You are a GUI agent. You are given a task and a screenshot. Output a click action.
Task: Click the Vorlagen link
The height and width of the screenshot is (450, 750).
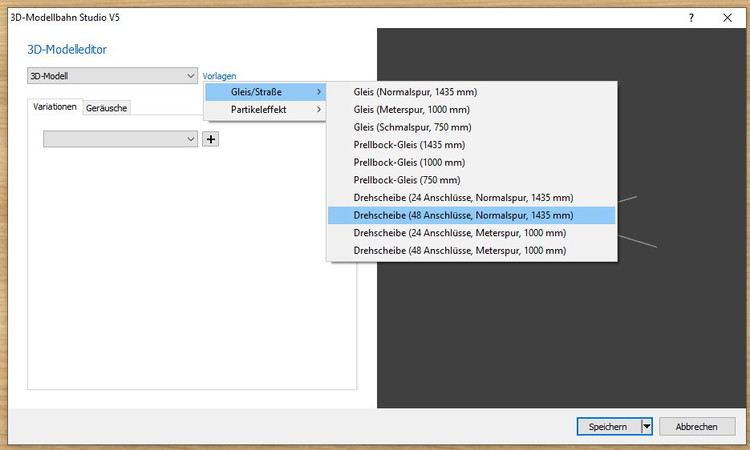[x=219, y=76]
